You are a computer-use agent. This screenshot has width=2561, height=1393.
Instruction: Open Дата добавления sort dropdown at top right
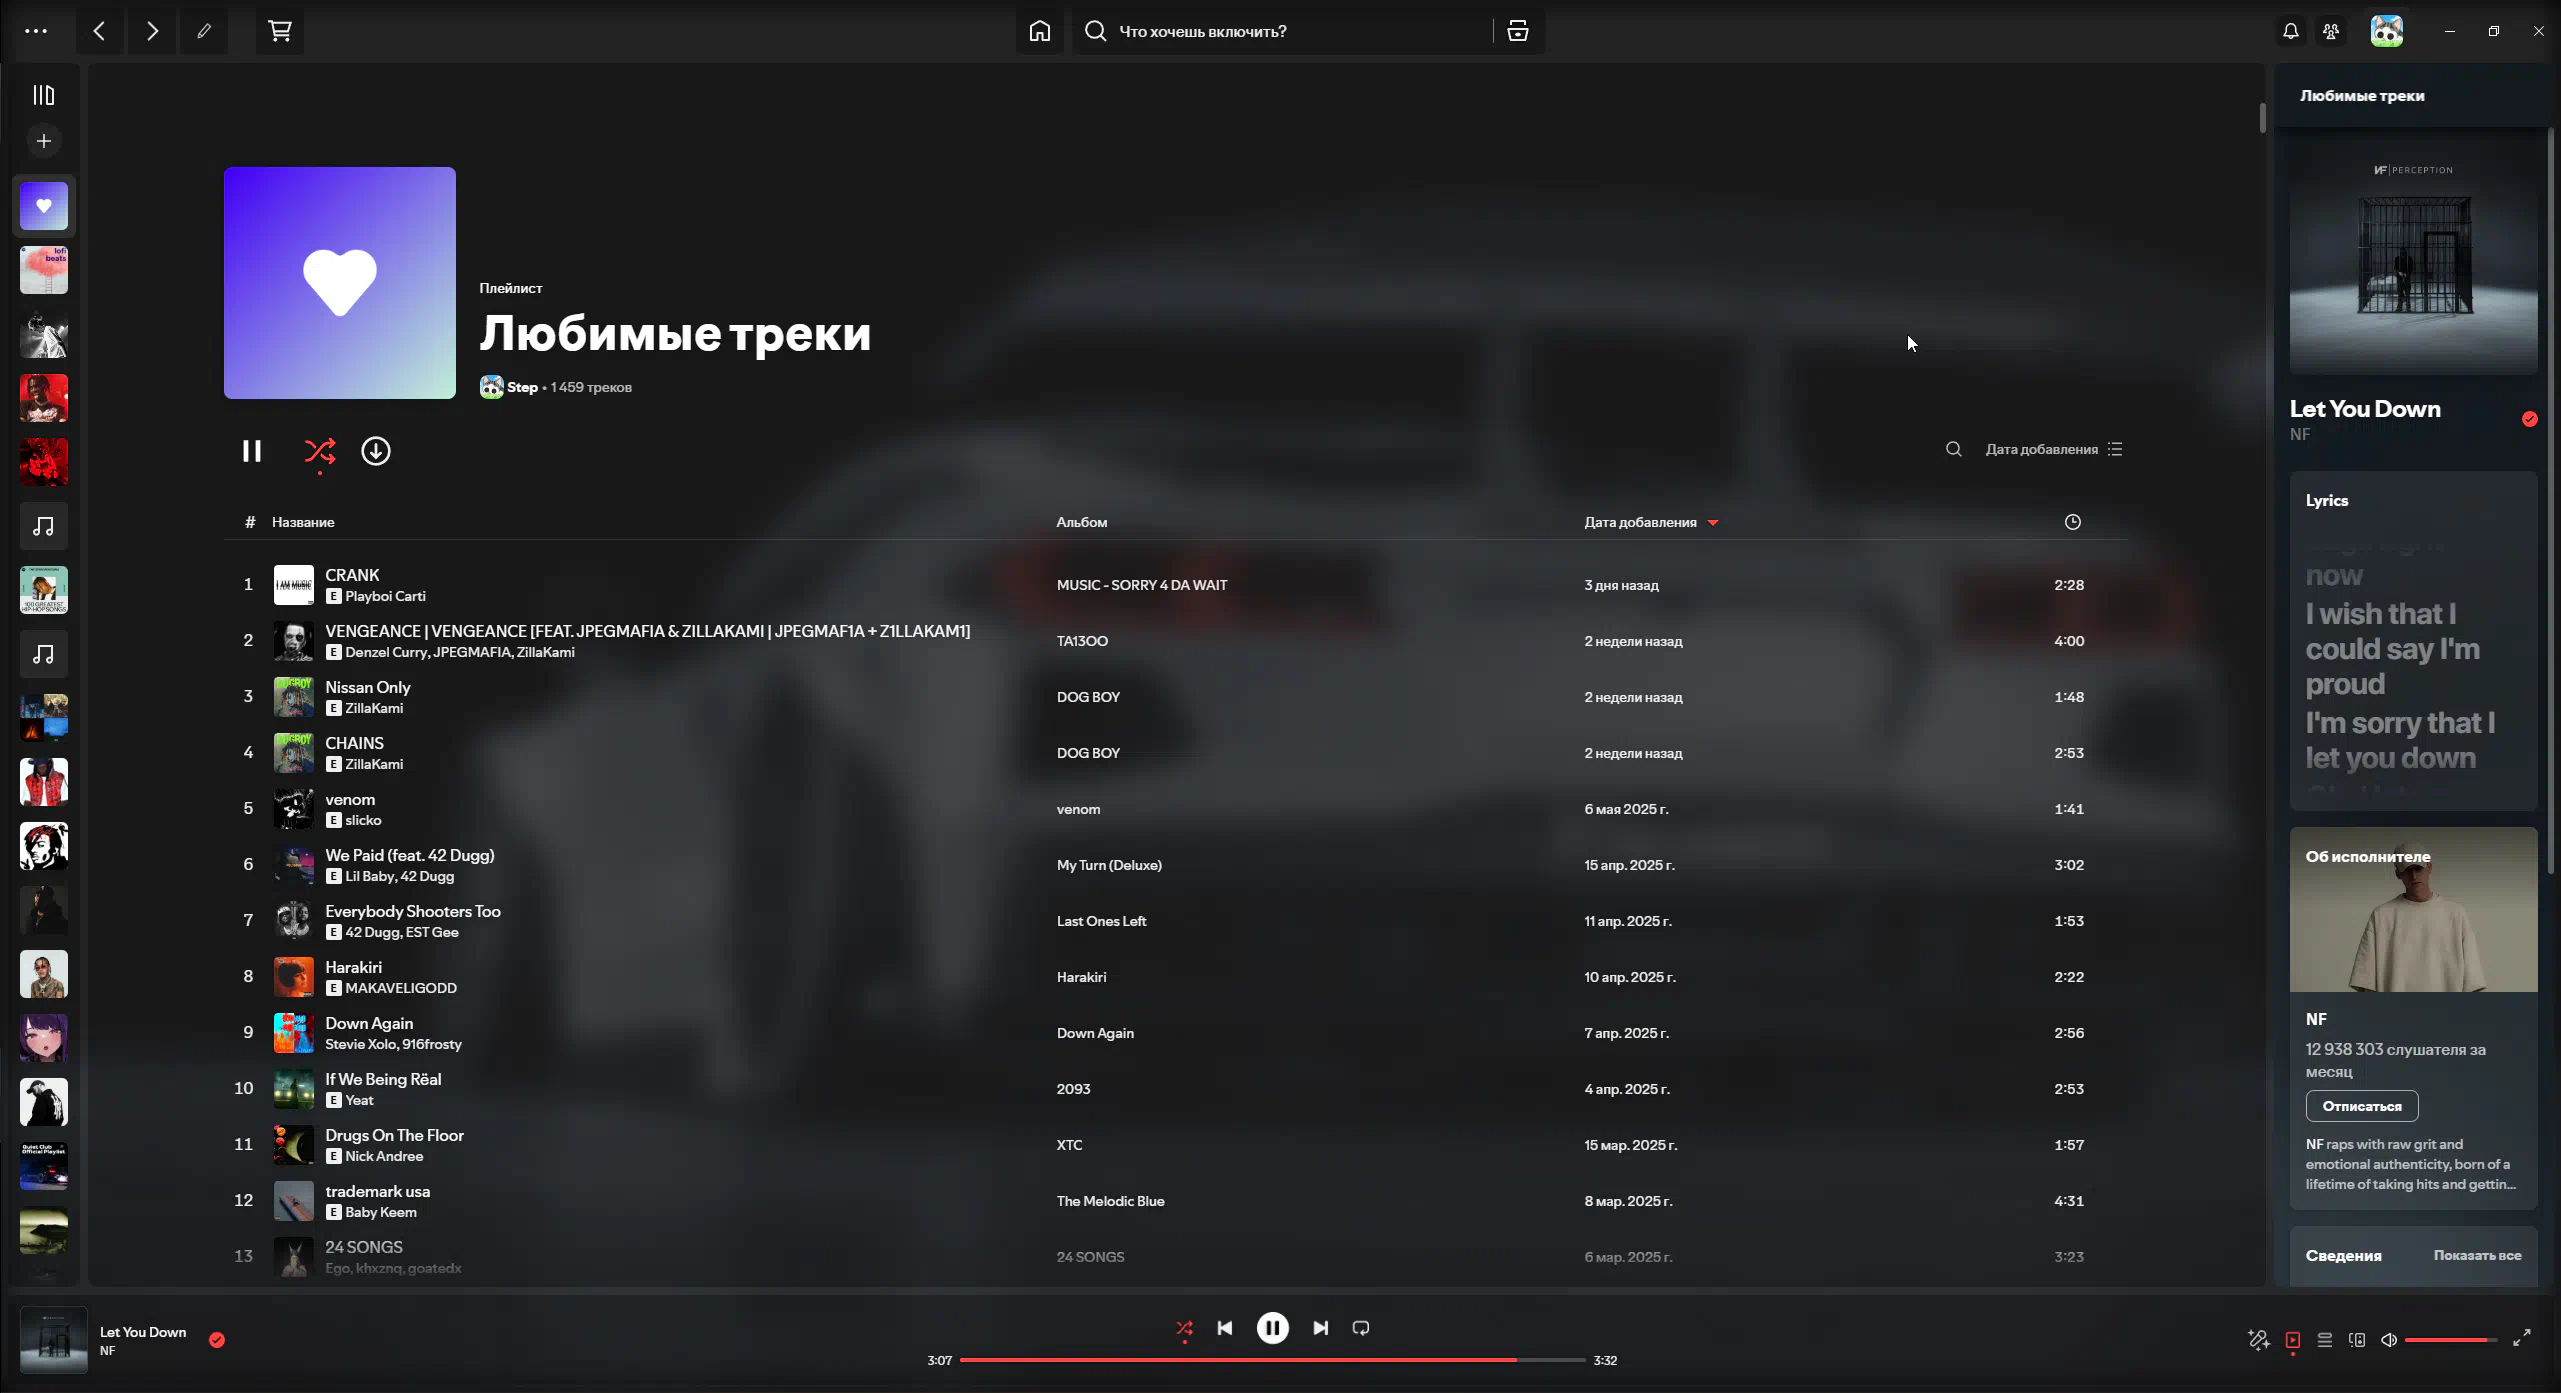coord(2054,449)
